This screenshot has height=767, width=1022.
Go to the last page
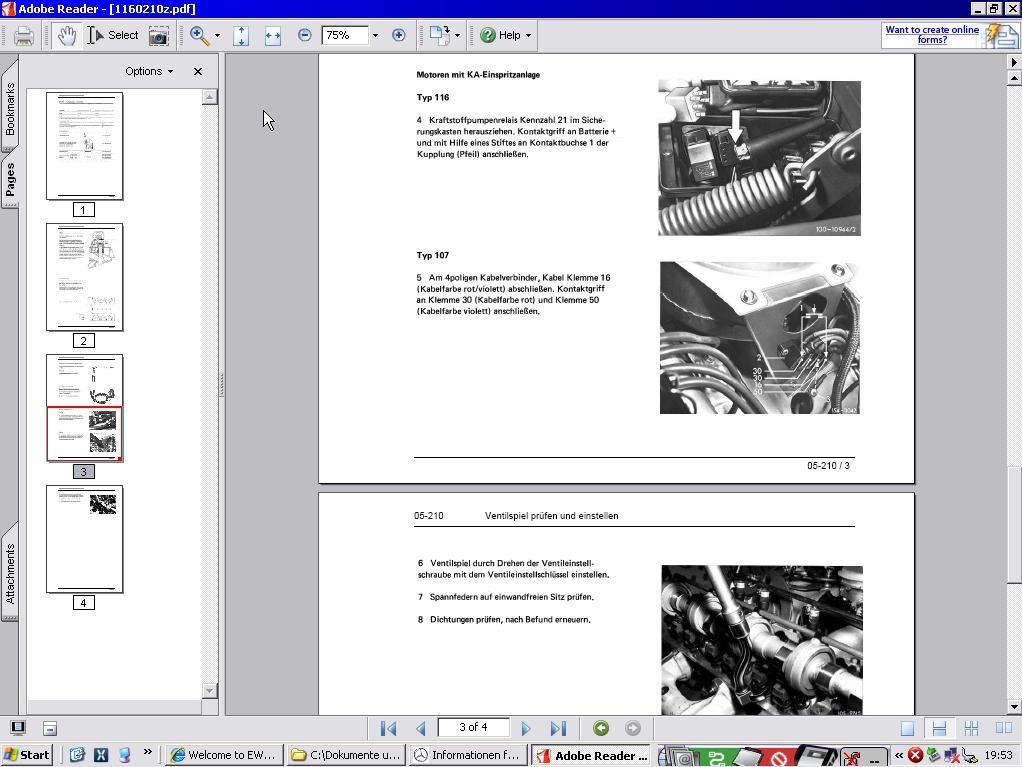point(559,728)
